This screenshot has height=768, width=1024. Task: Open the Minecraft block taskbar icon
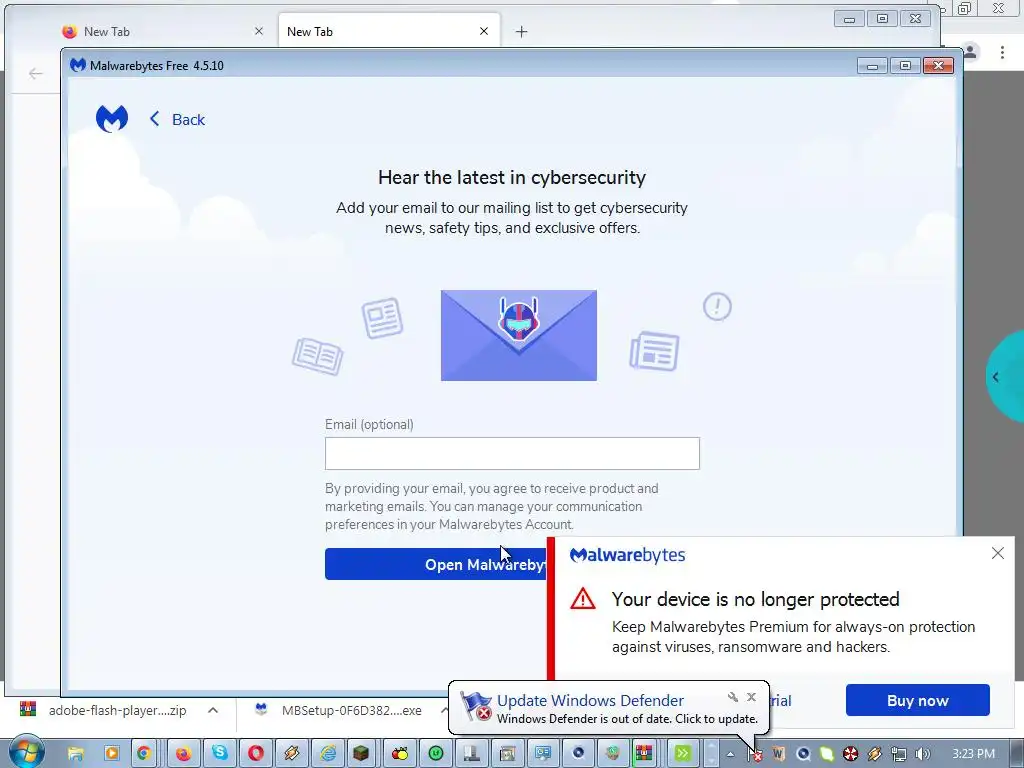coord(360,753)
